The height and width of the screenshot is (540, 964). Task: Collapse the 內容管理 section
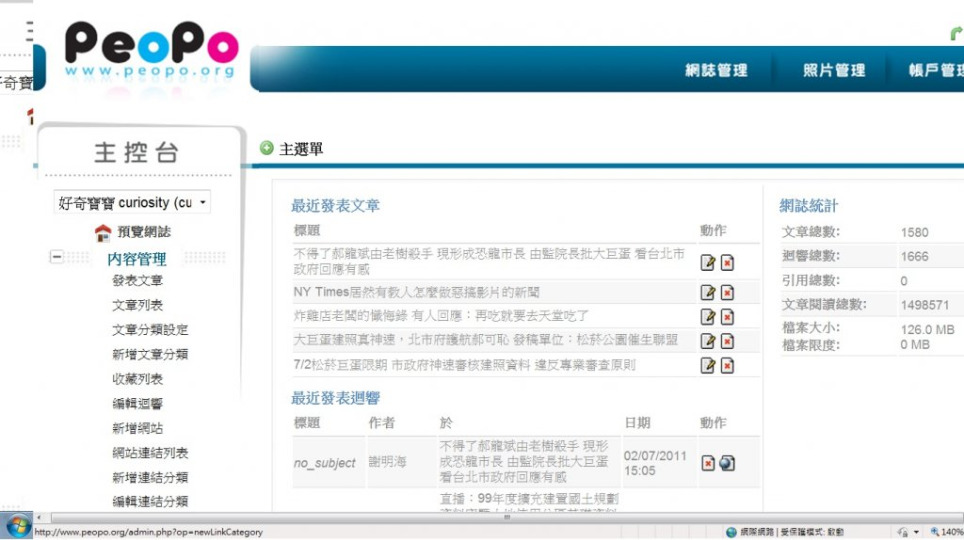[57, 258]
